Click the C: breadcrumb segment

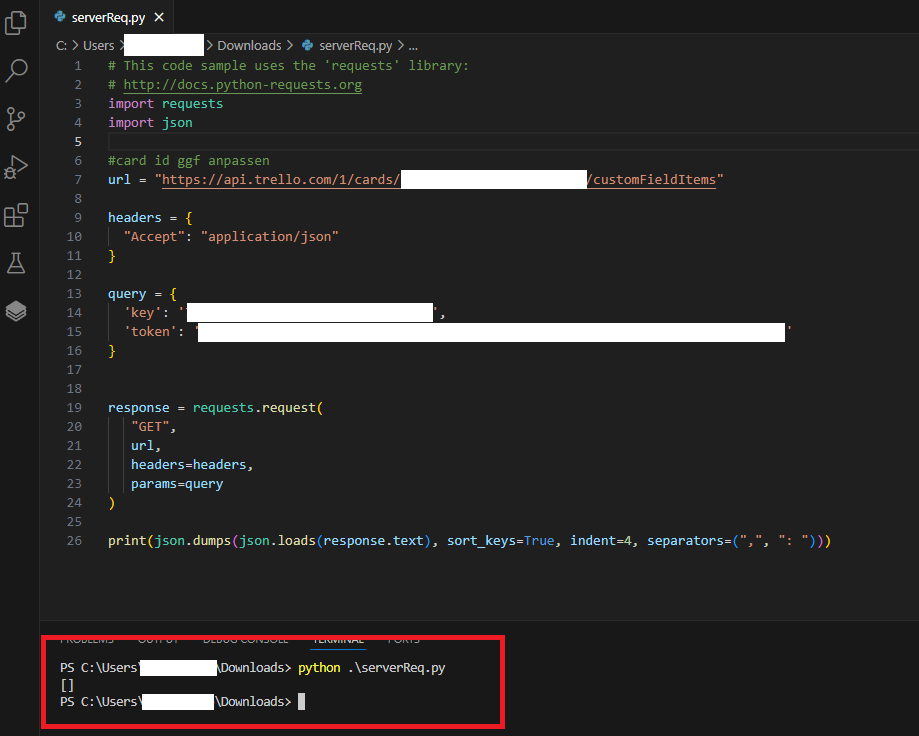coord(62,46)
